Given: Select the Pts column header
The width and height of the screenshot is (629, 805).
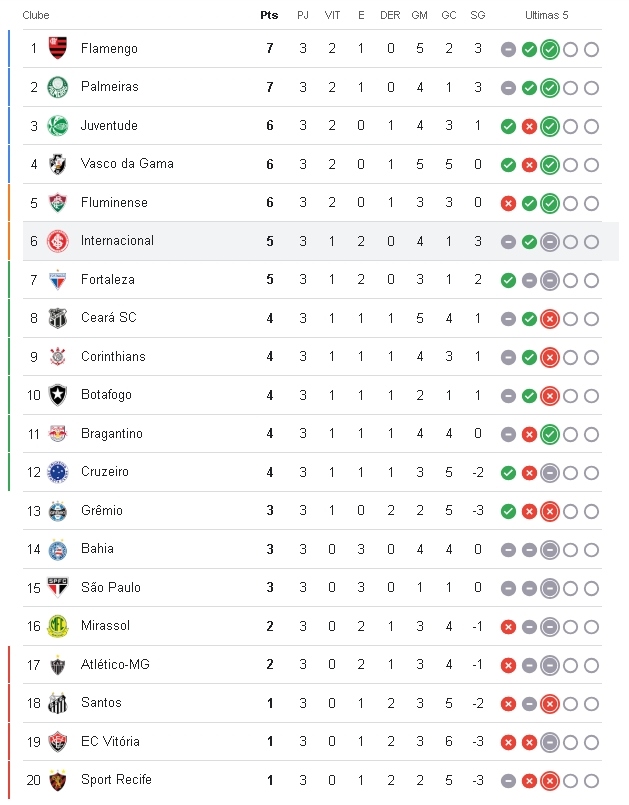Looking at the screenshot, I should point(269,15).
